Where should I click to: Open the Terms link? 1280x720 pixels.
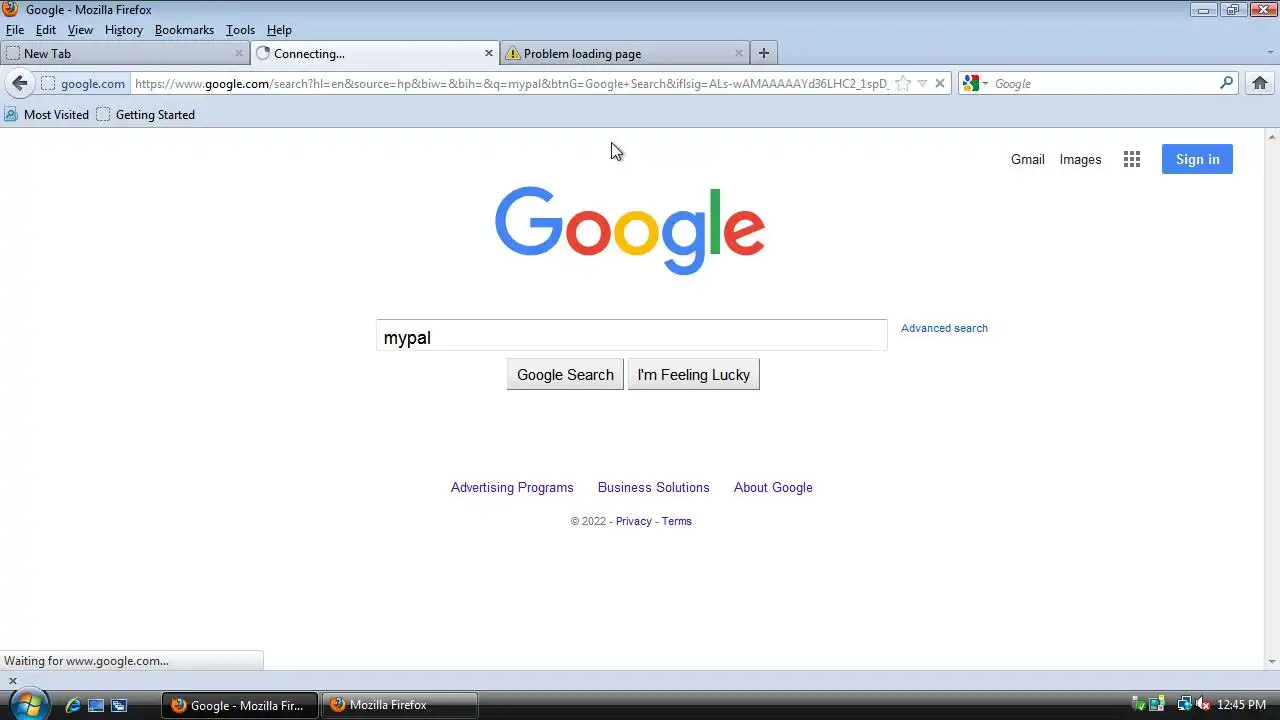coord(676,521)
